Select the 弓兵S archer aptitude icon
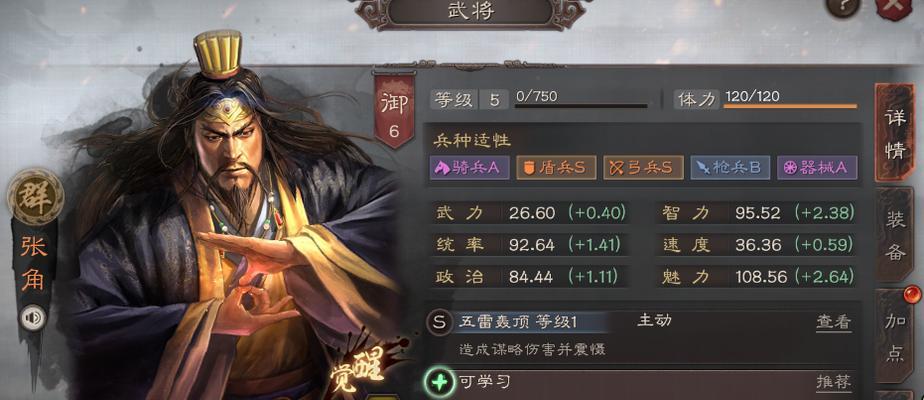The height and width of the screenshot is (400, 924). (643, 168)
